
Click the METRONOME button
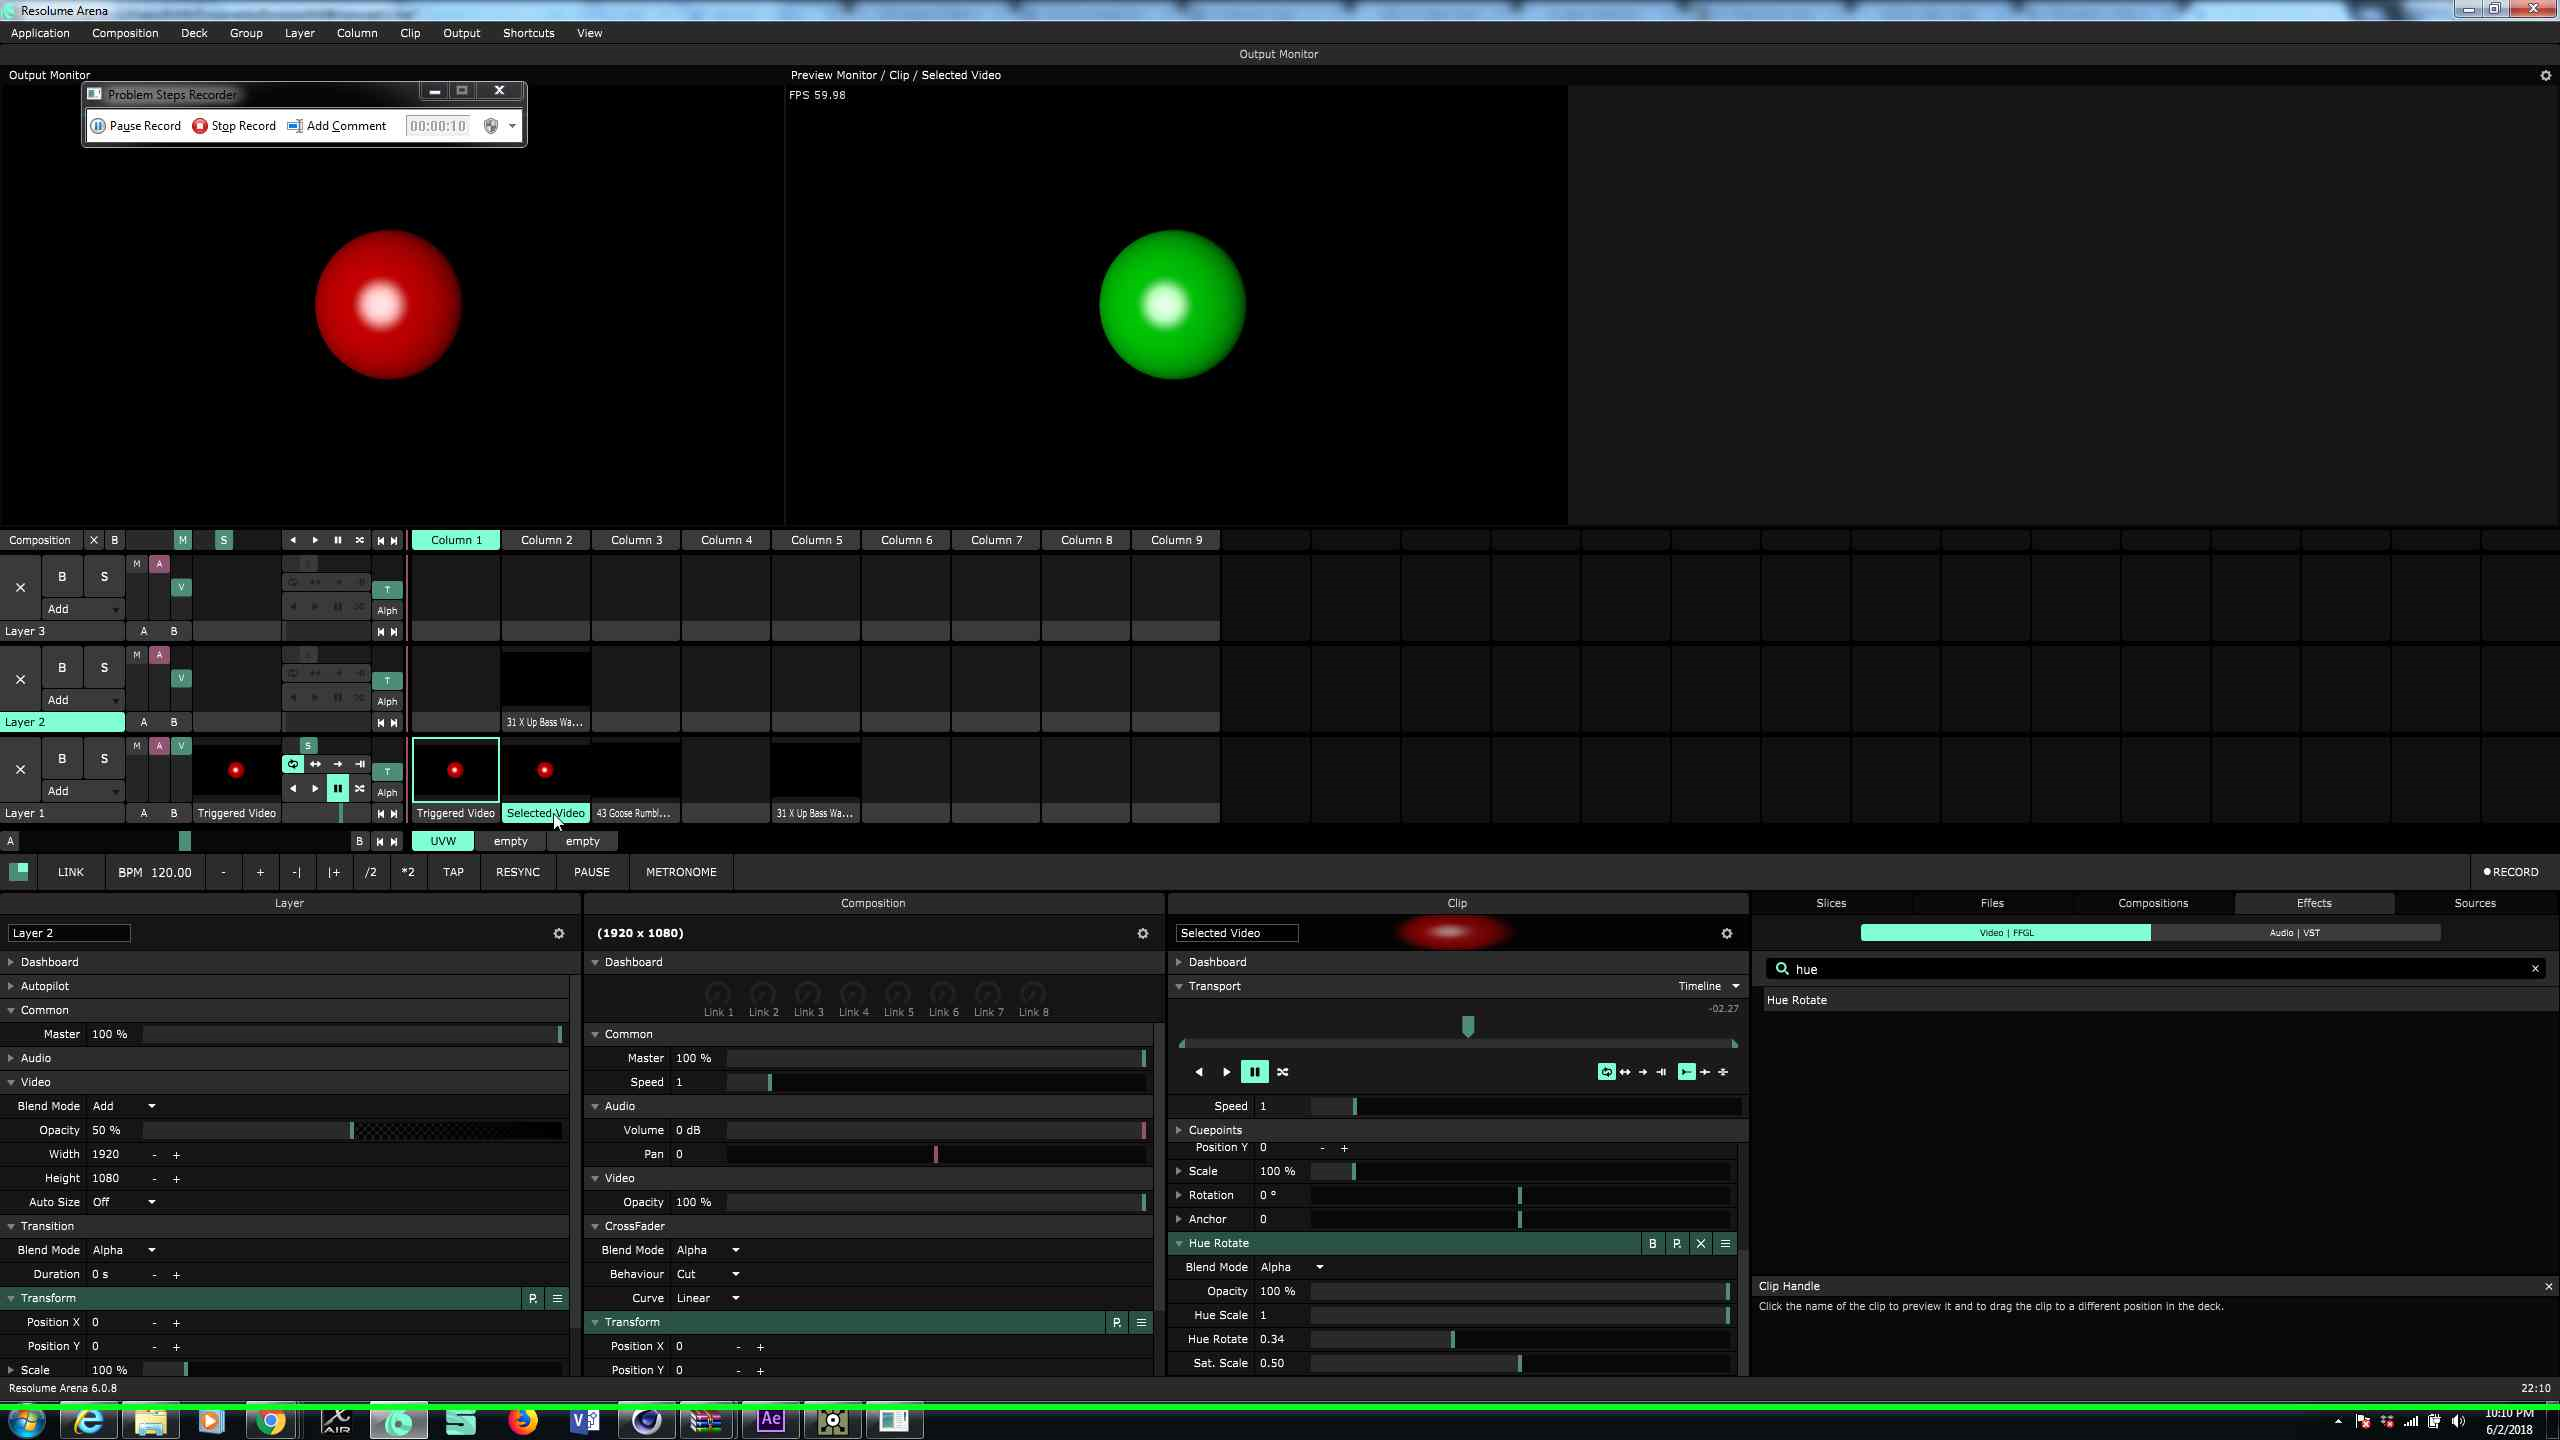tap(681, 872)
